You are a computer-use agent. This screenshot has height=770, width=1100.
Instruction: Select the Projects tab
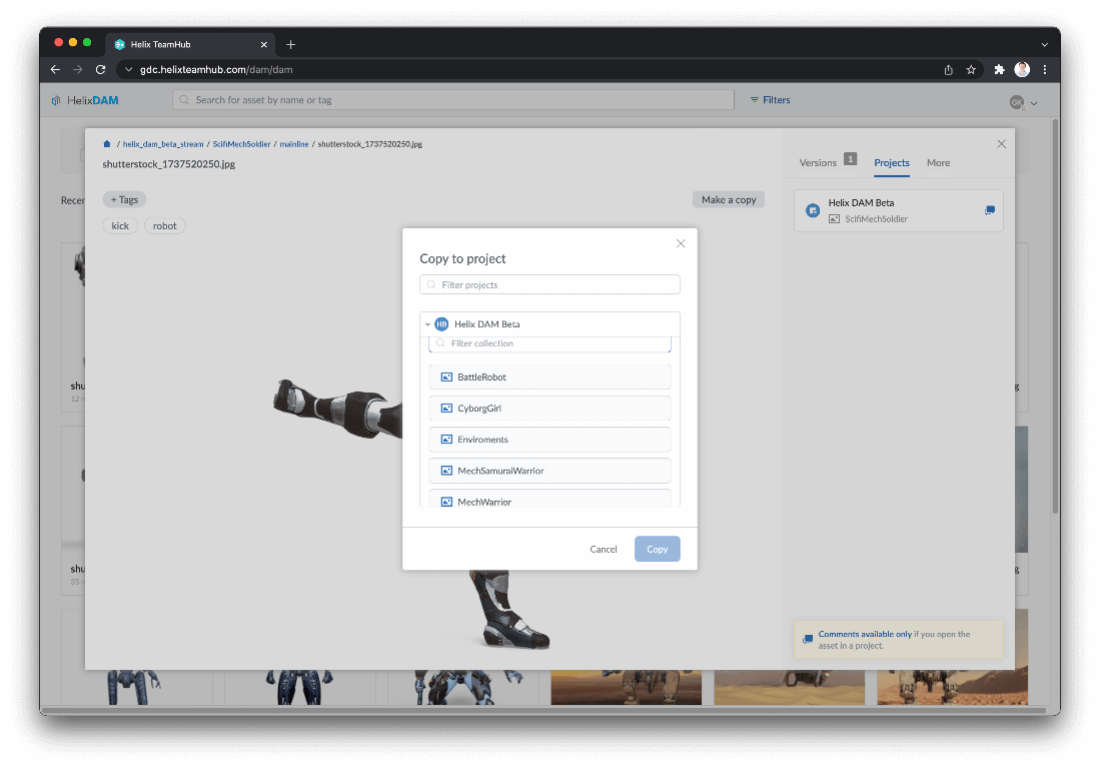point(892,162)
